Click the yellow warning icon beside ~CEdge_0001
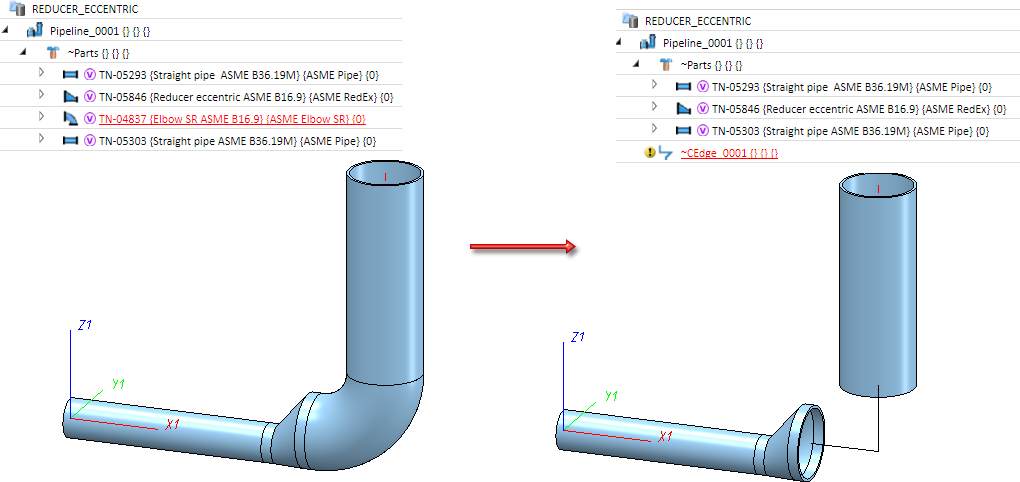 click(x=649, y=153)
